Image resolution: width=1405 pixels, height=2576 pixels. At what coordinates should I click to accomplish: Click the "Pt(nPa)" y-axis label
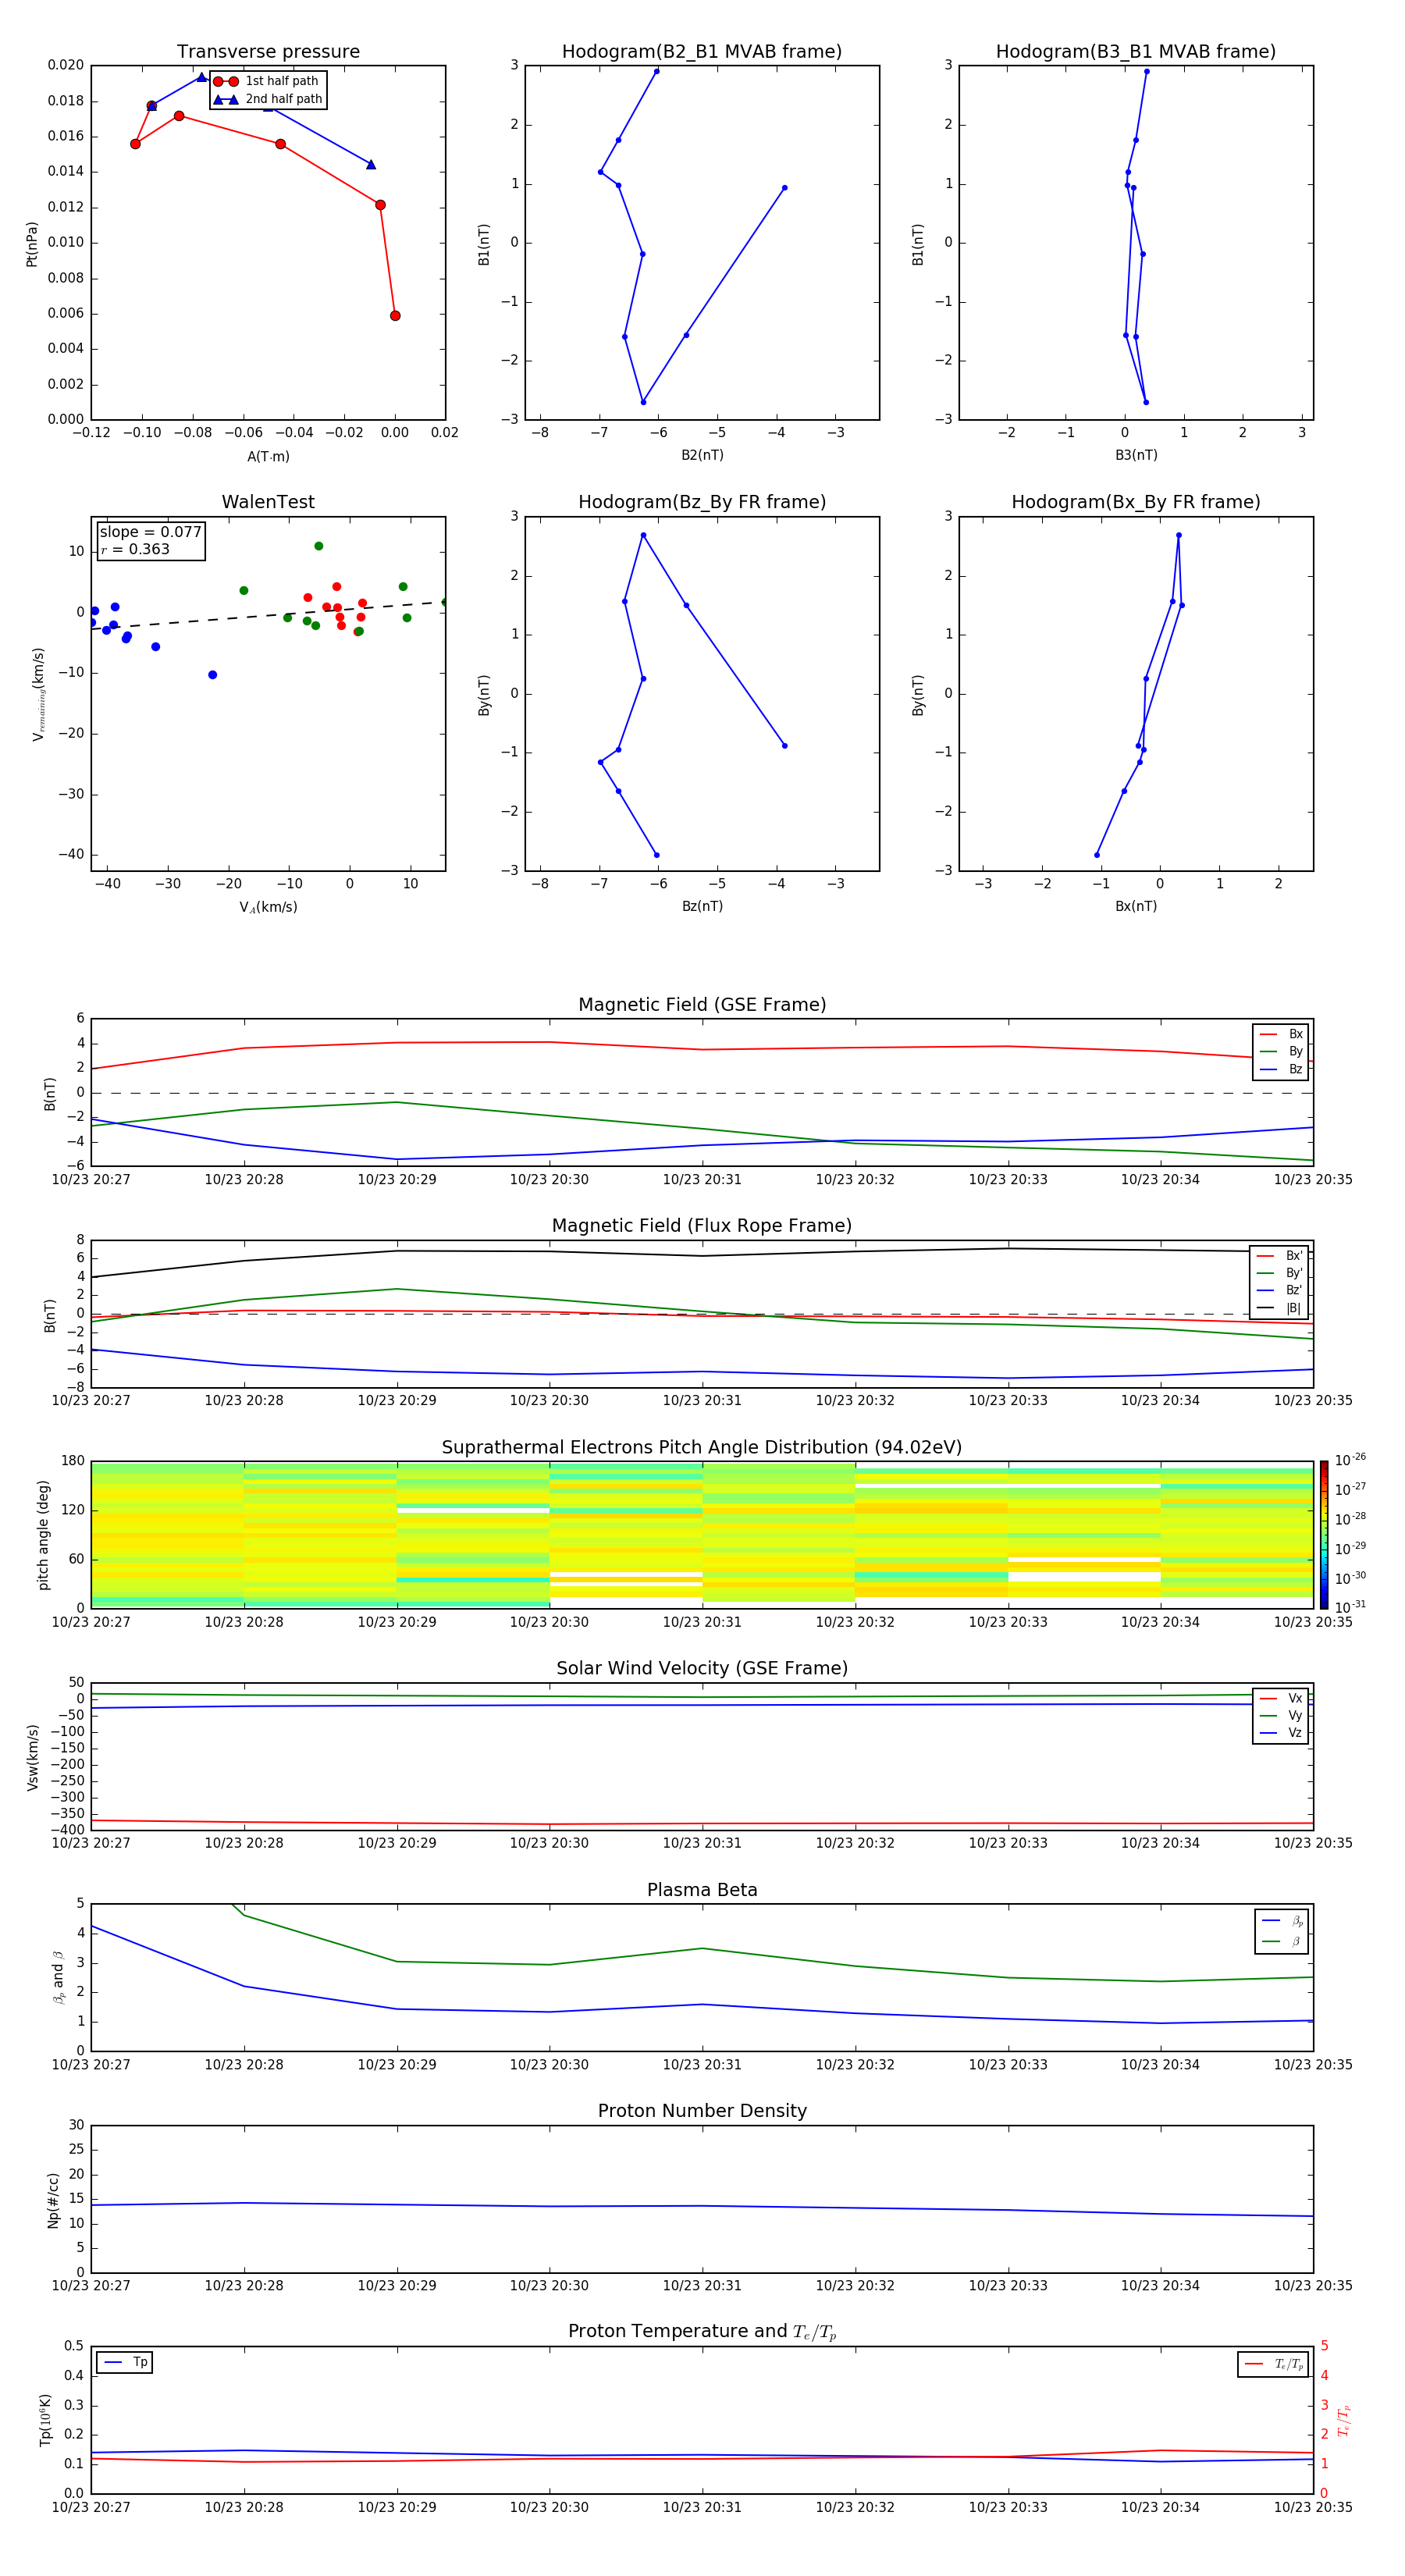[x=32, y=244]
